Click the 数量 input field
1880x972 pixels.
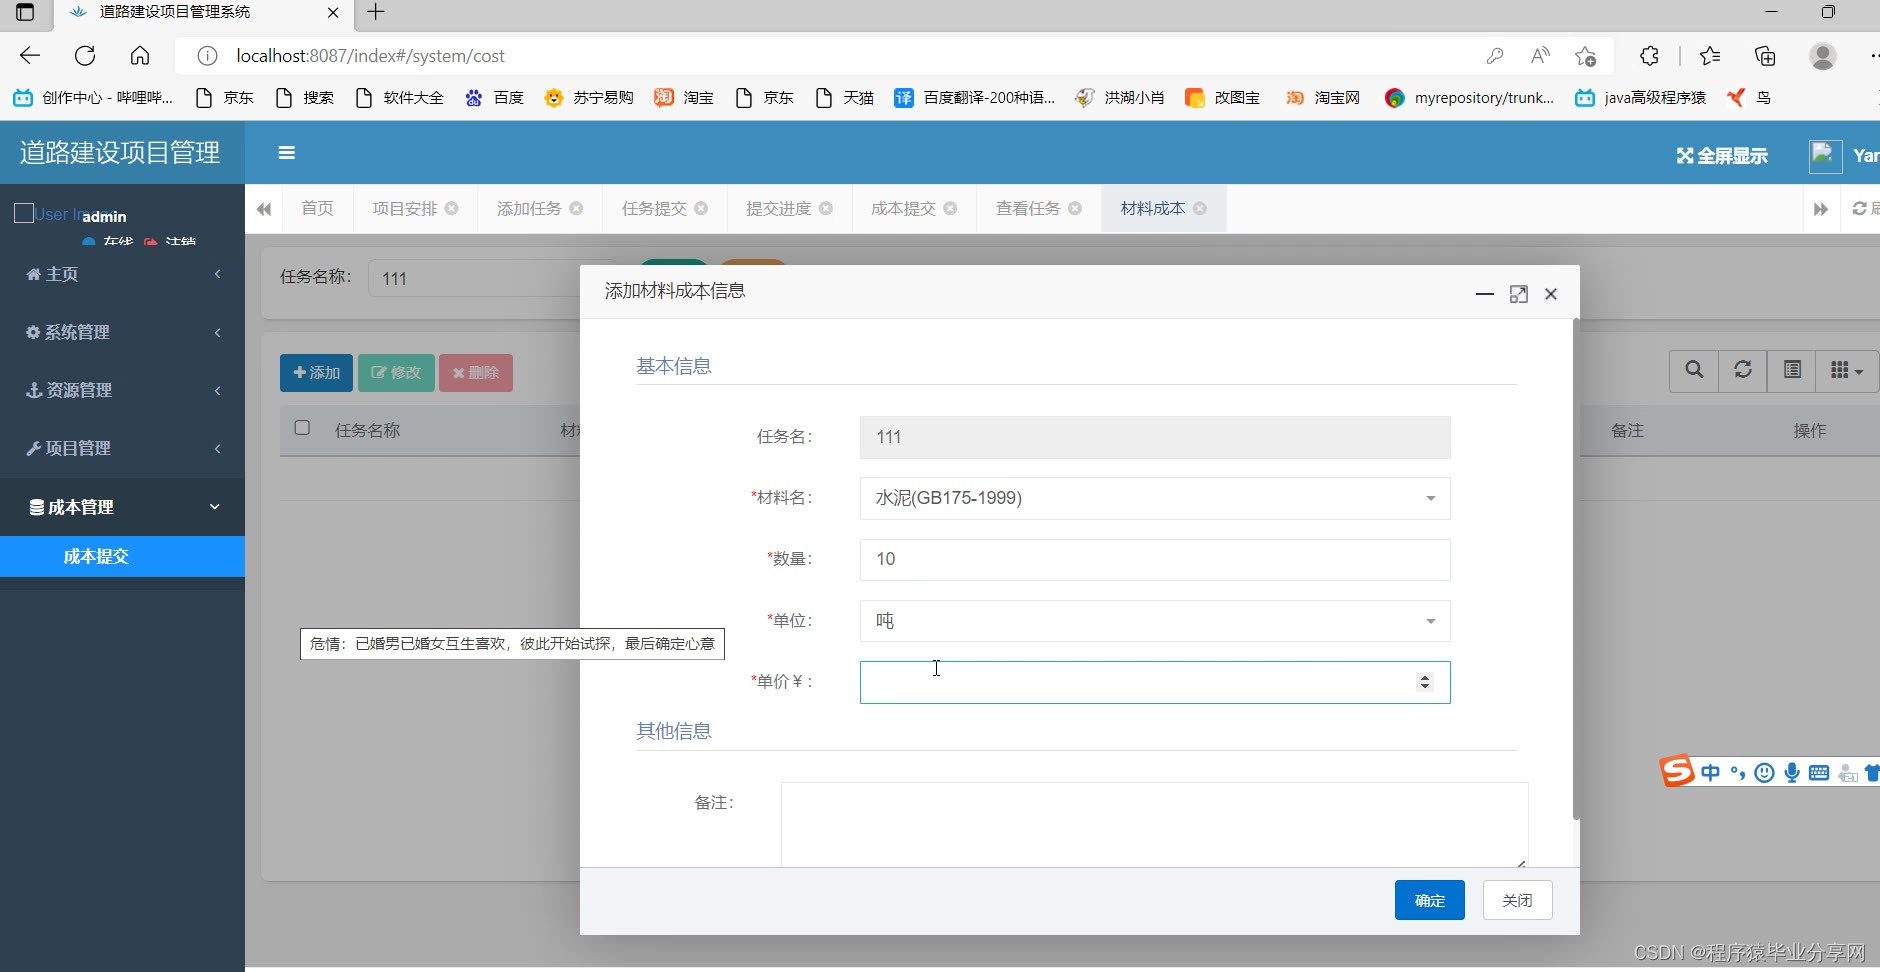pos(1155,560)
